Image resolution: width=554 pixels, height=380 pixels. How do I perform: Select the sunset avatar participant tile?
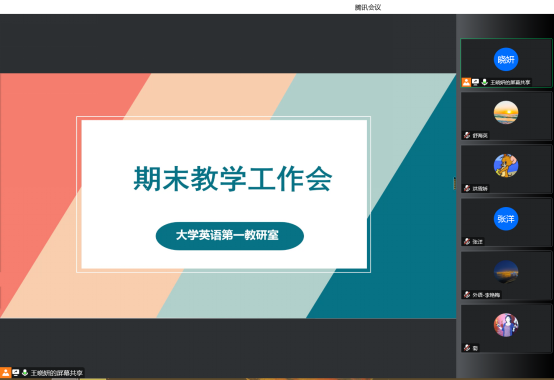click(x=506, y=116)
